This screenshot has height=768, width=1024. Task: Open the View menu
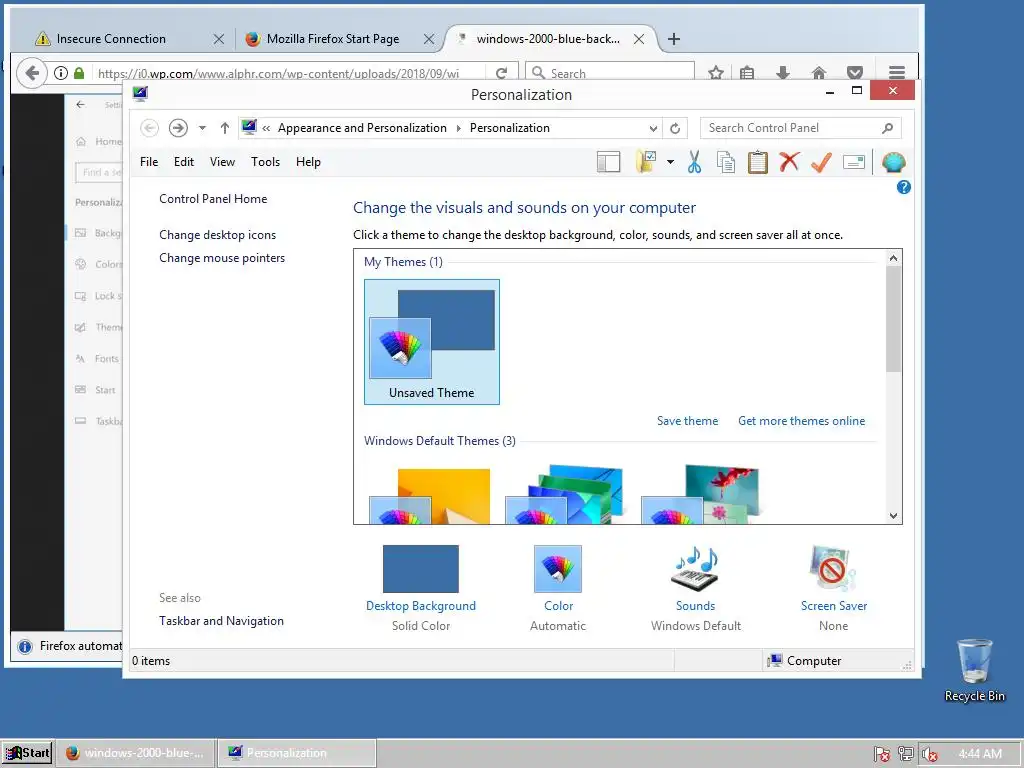tap(222, 162)
